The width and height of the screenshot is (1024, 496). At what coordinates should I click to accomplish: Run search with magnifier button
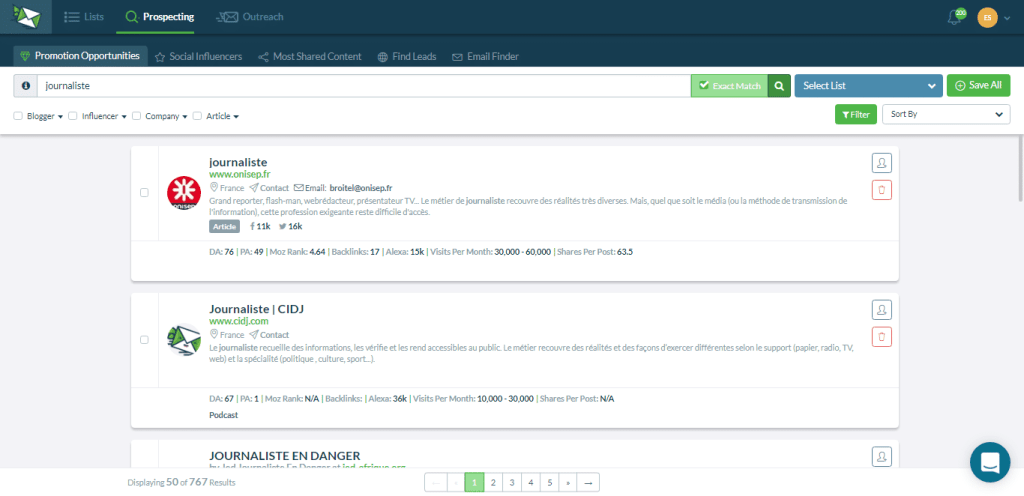[779, 85]
